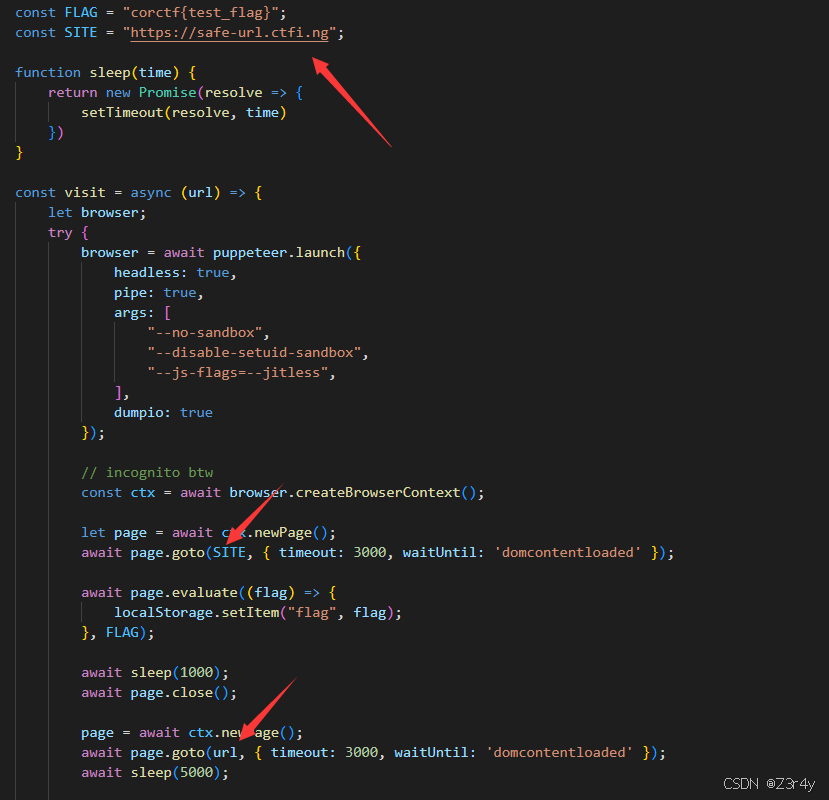Click the "time" parameter in sleep(time)
Viewport: 829px width, 800px height.
click(155, 72)
